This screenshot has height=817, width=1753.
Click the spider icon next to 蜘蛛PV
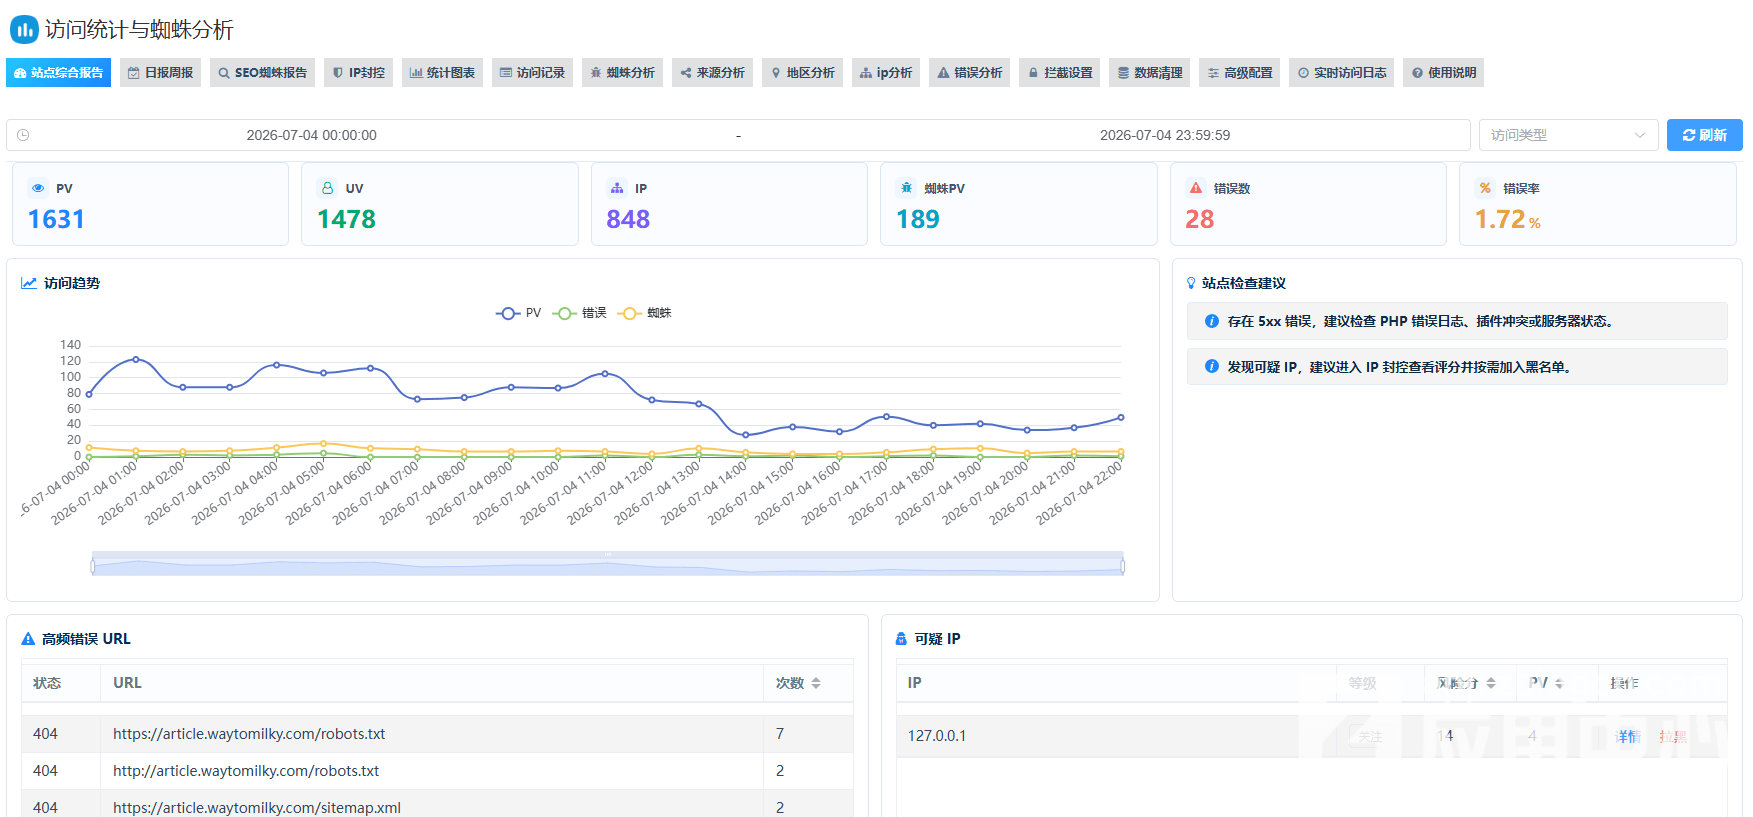[x=906, y=188]
